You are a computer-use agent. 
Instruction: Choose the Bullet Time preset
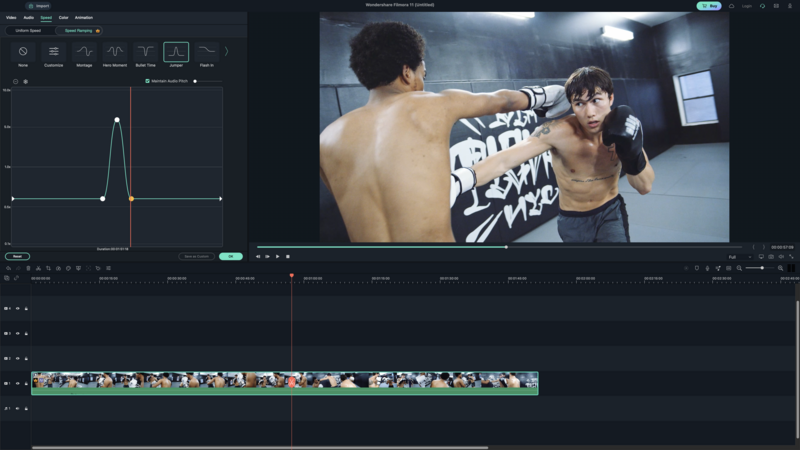(x=145, y=52)
